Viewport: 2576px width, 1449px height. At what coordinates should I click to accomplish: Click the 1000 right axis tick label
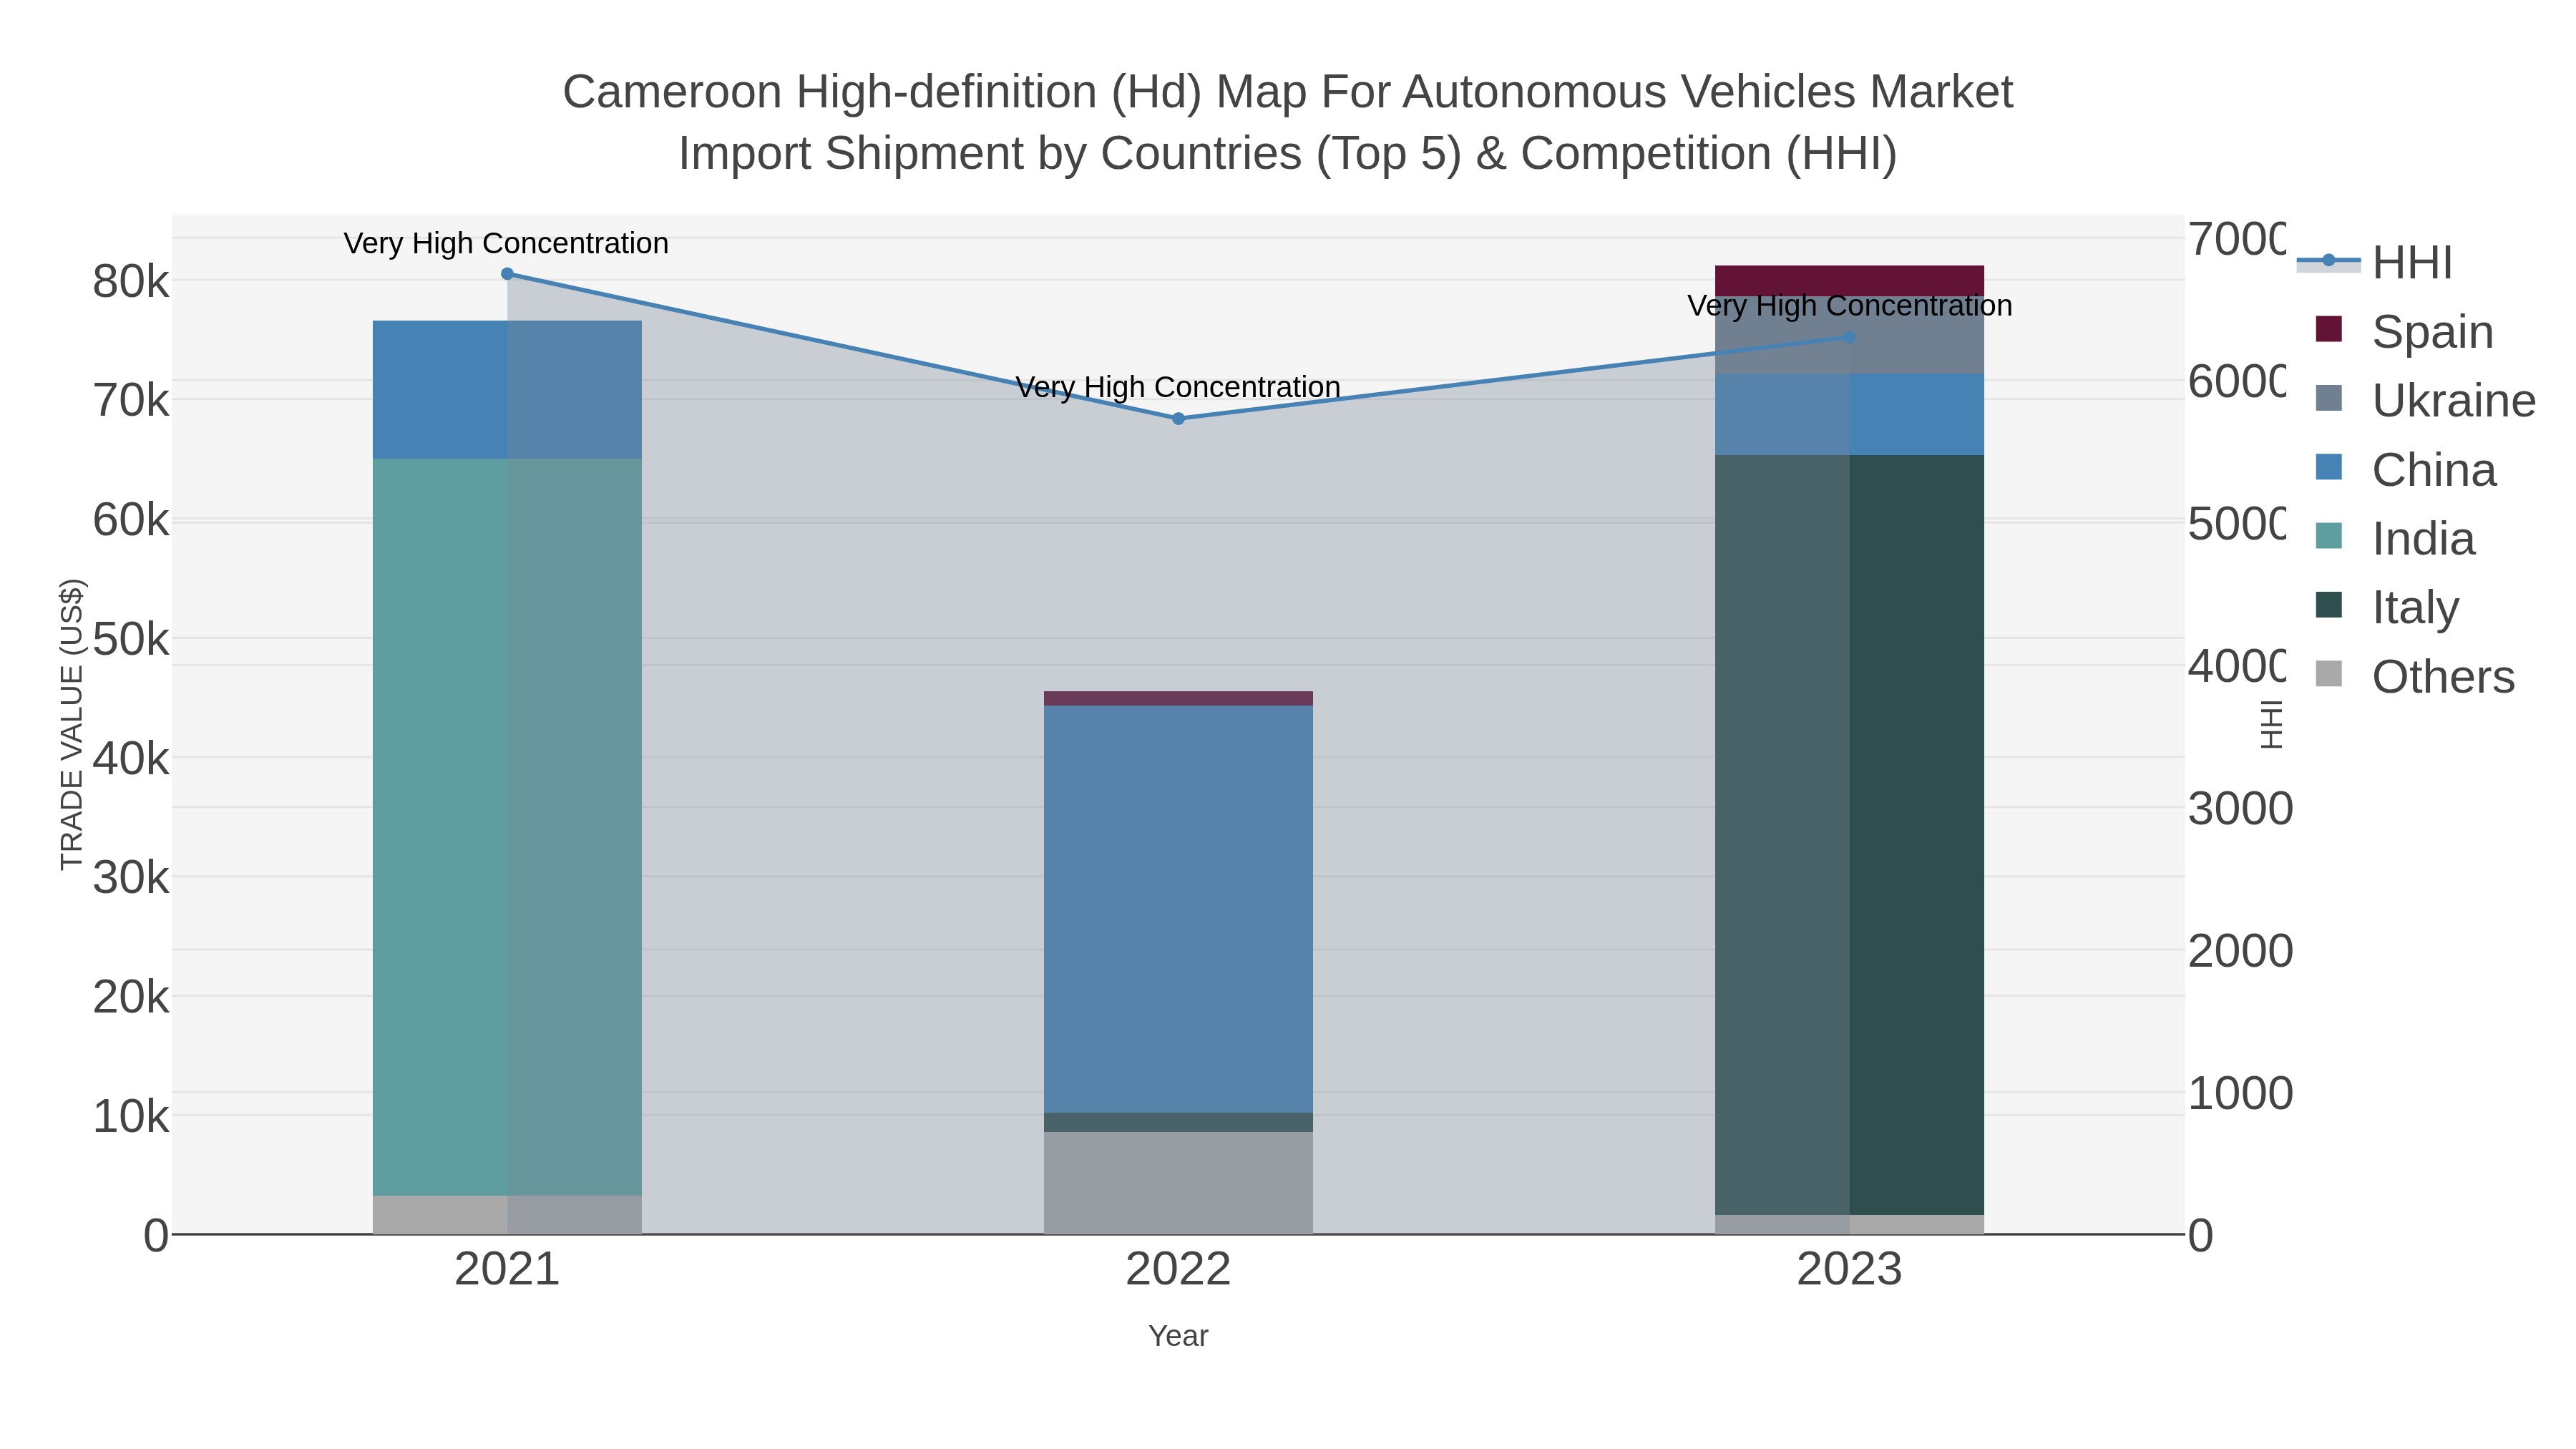[2240, 1094]
